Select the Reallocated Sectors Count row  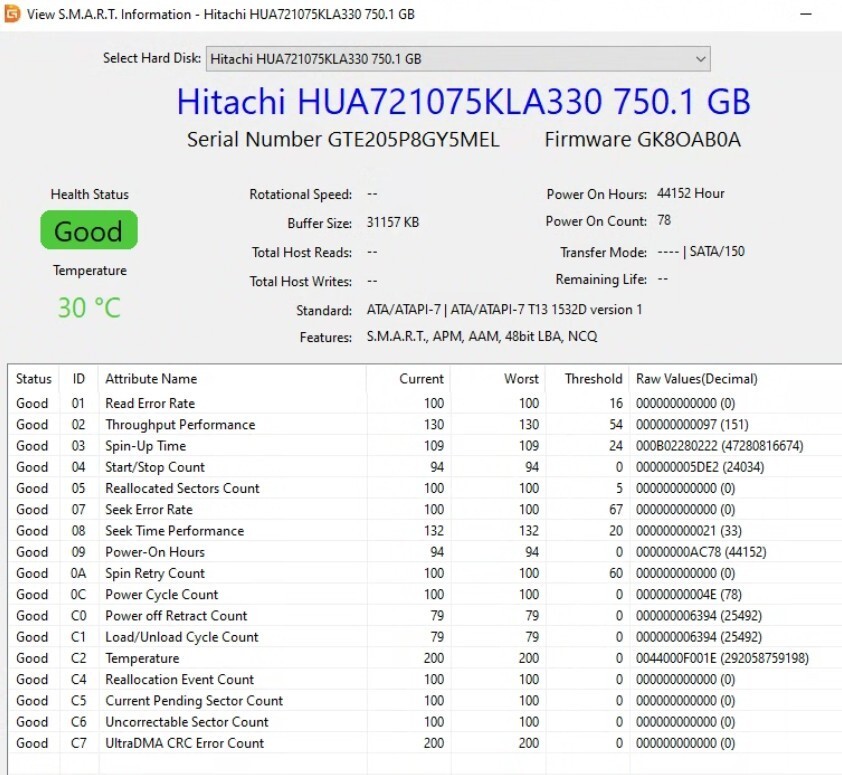(x=425, y=488)
